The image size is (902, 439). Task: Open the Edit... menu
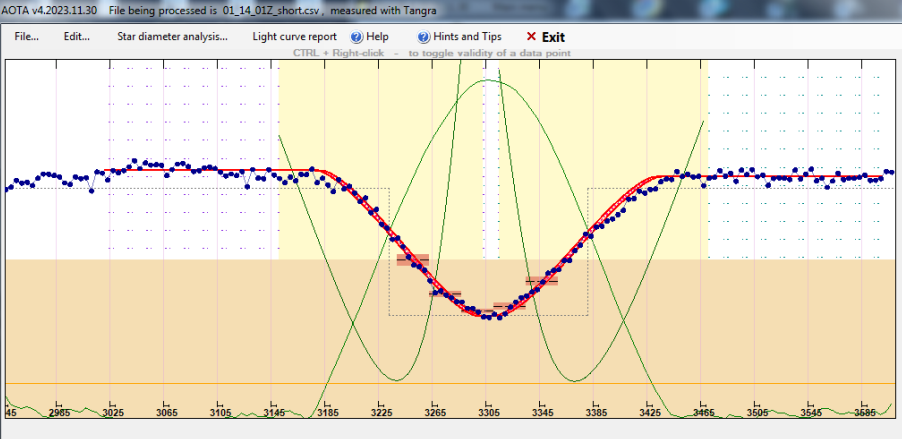(77, 37)
